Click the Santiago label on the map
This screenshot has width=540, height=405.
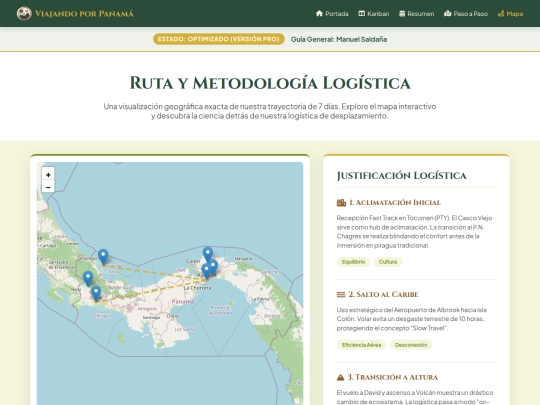click(151, 317)
